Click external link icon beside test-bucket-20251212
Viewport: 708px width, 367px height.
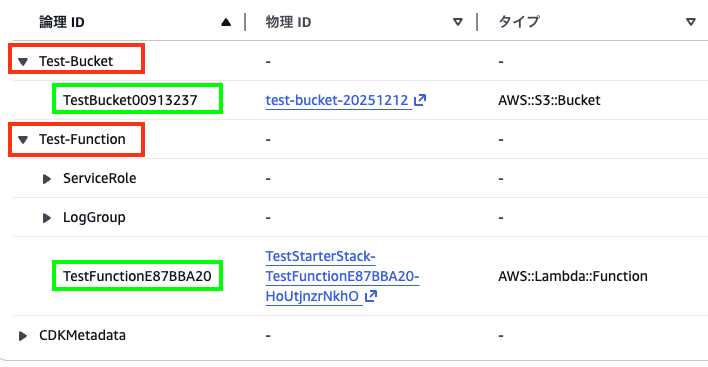(420, 100)
